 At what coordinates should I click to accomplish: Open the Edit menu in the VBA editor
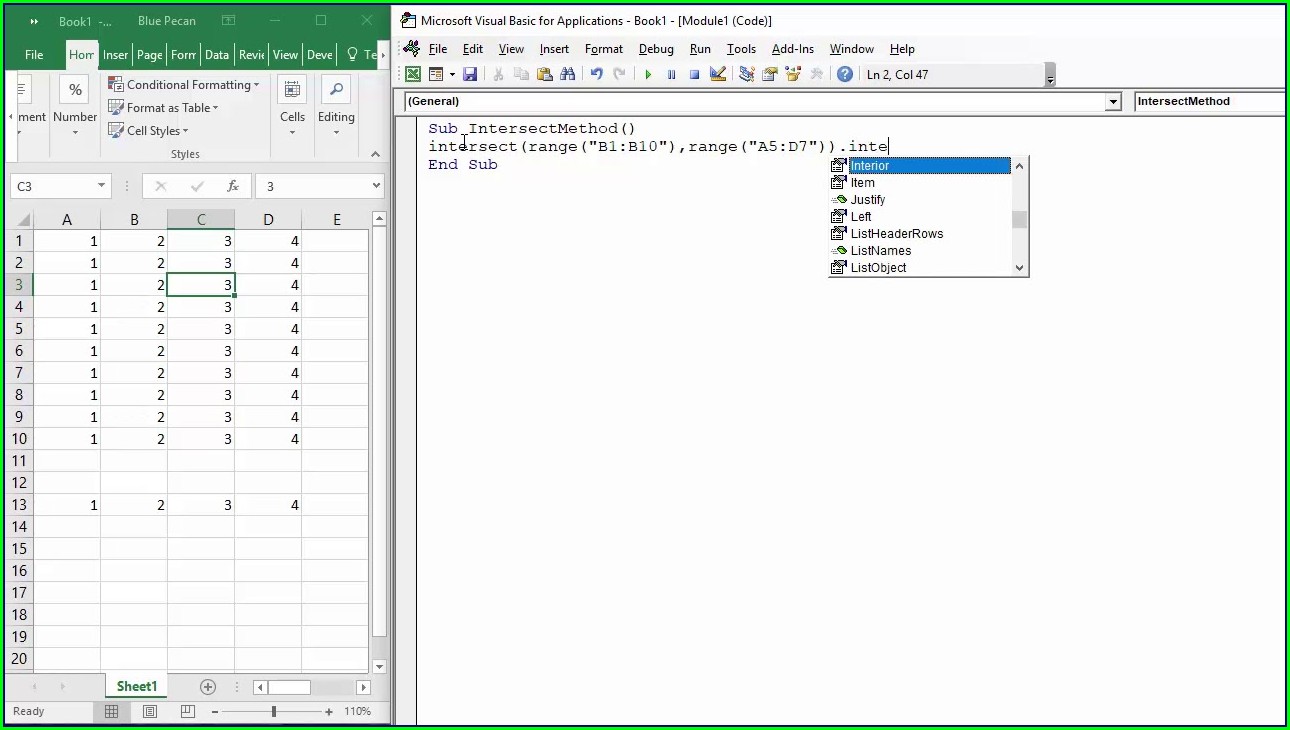[x=473, y=49]
